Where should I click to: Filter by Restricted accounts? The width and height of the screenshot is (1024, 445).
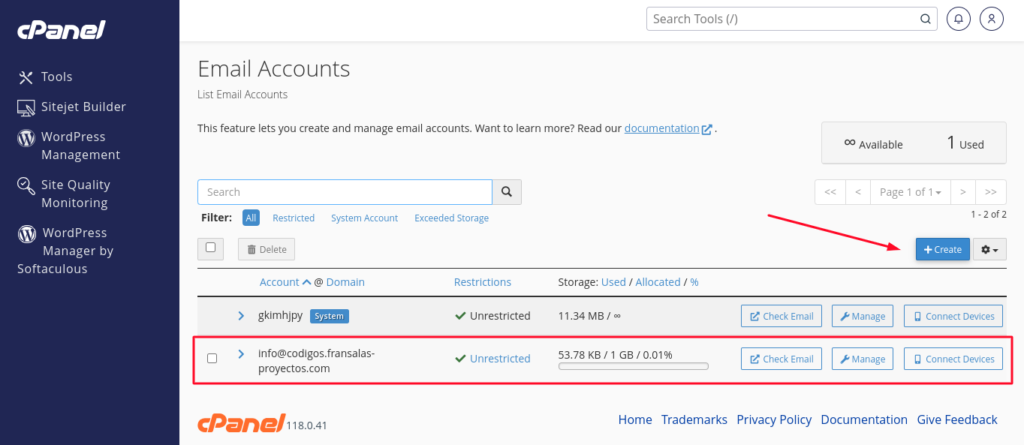tap(293, 218)
